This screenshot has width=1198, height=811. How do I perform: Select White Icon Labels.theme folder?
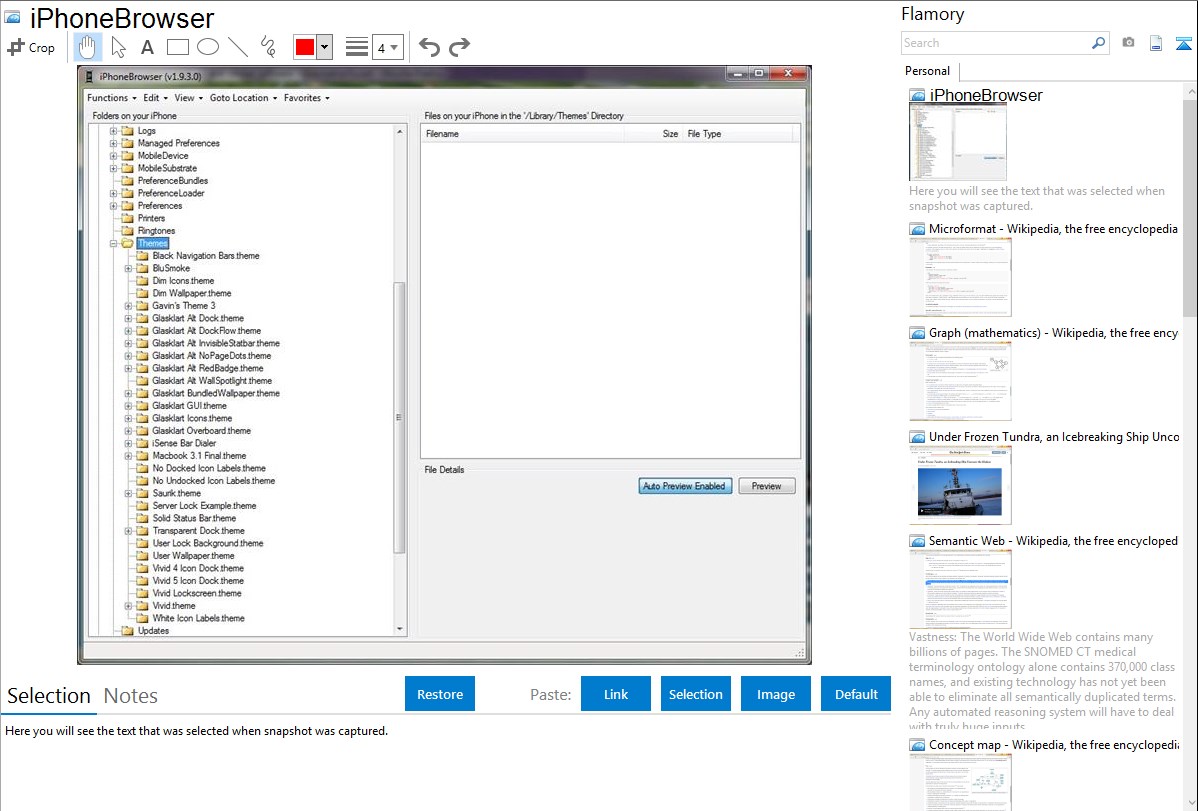point(199,618)
